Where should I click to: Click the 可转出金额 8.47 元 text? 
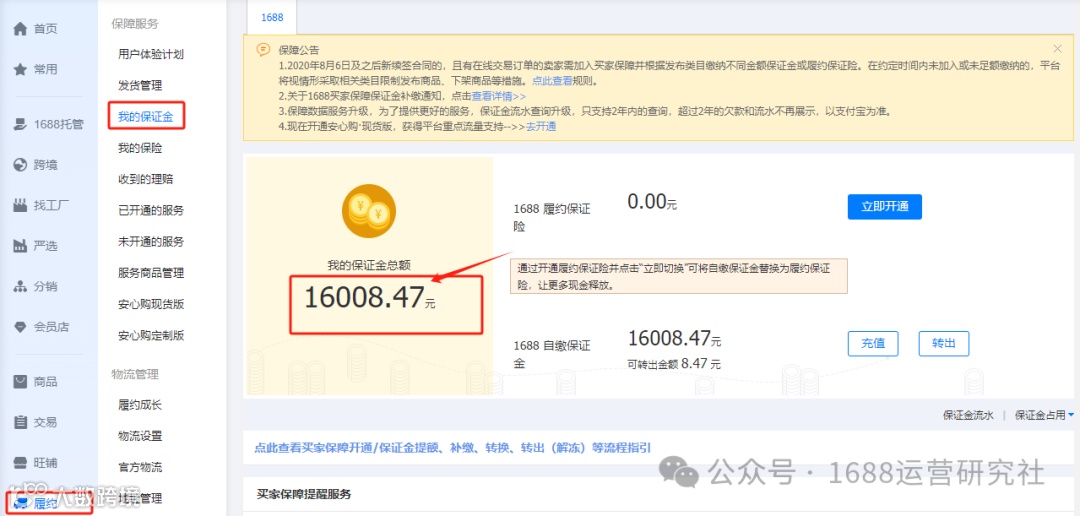click(674, 362)
